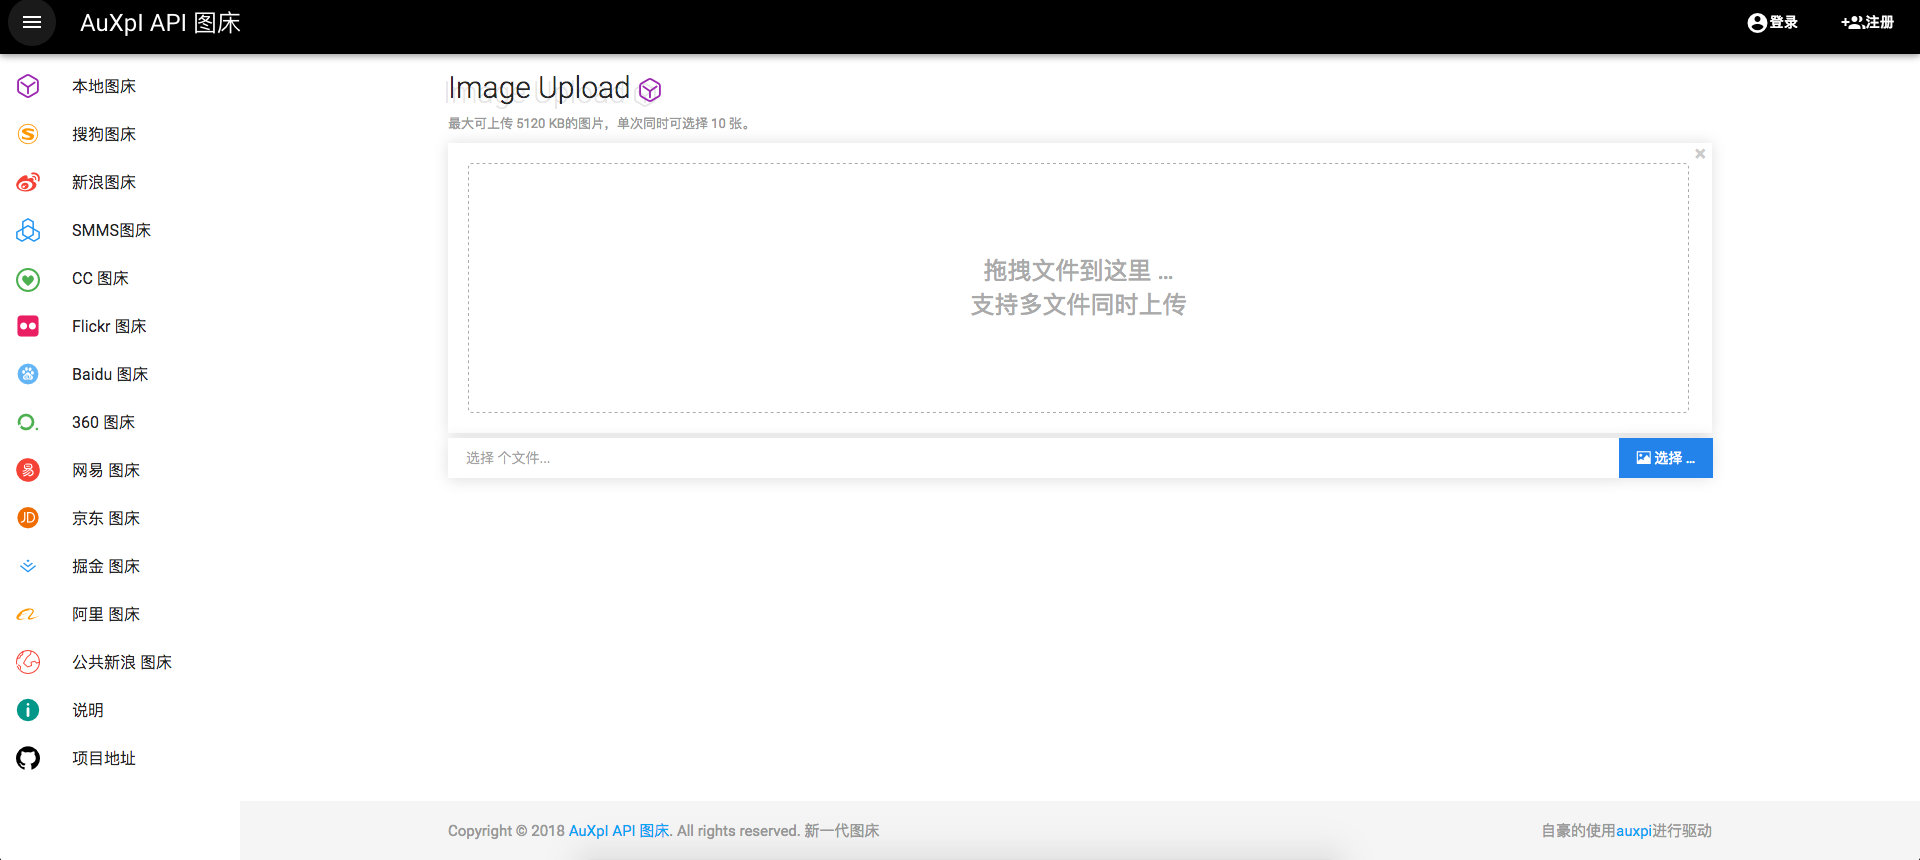This screenshot has height=860, width=1920.
Task: Click the Weibo icon for 新浪图床
Action: [28, 182]
